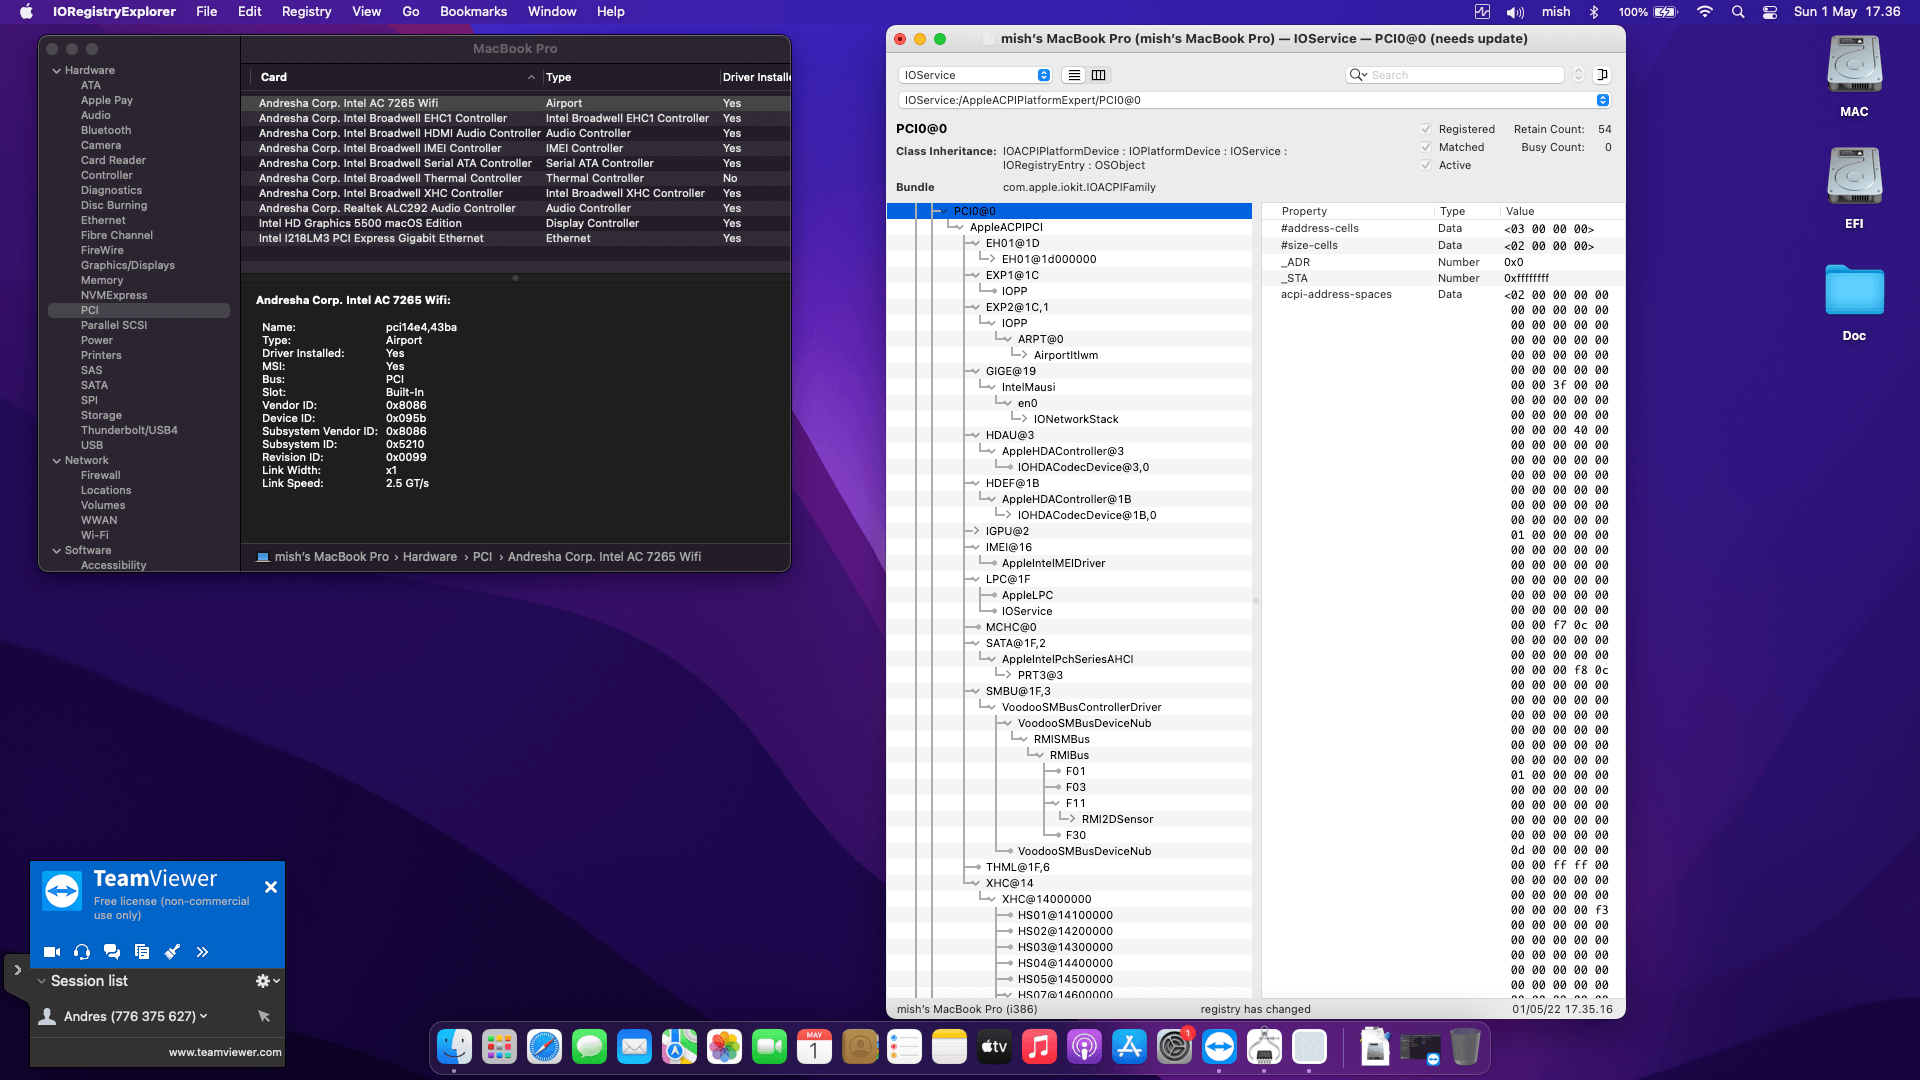This screenshot has width=1920, height=1080.
Task: Collapse the TeamViewer Session list
Action: click(x=42, y=981)
